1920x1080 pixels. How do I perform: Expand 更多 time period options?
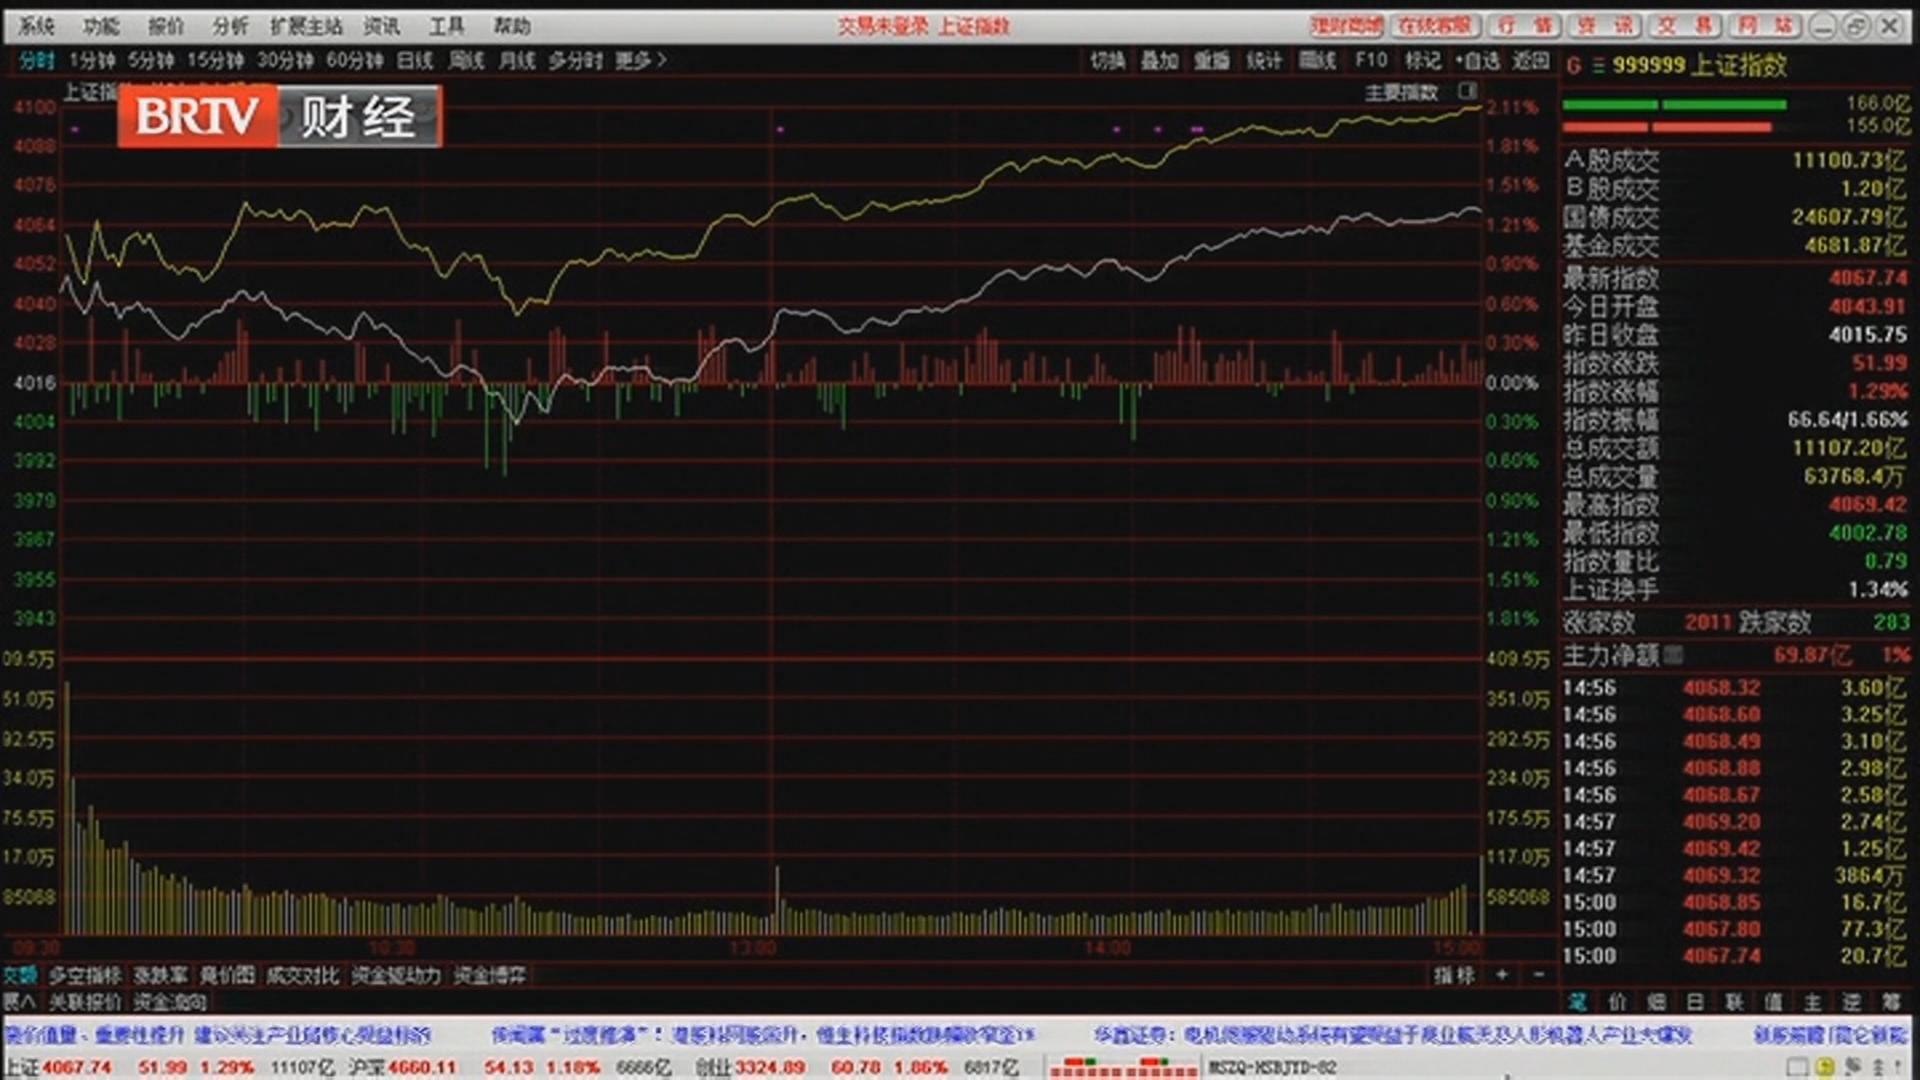pos(640,61)
